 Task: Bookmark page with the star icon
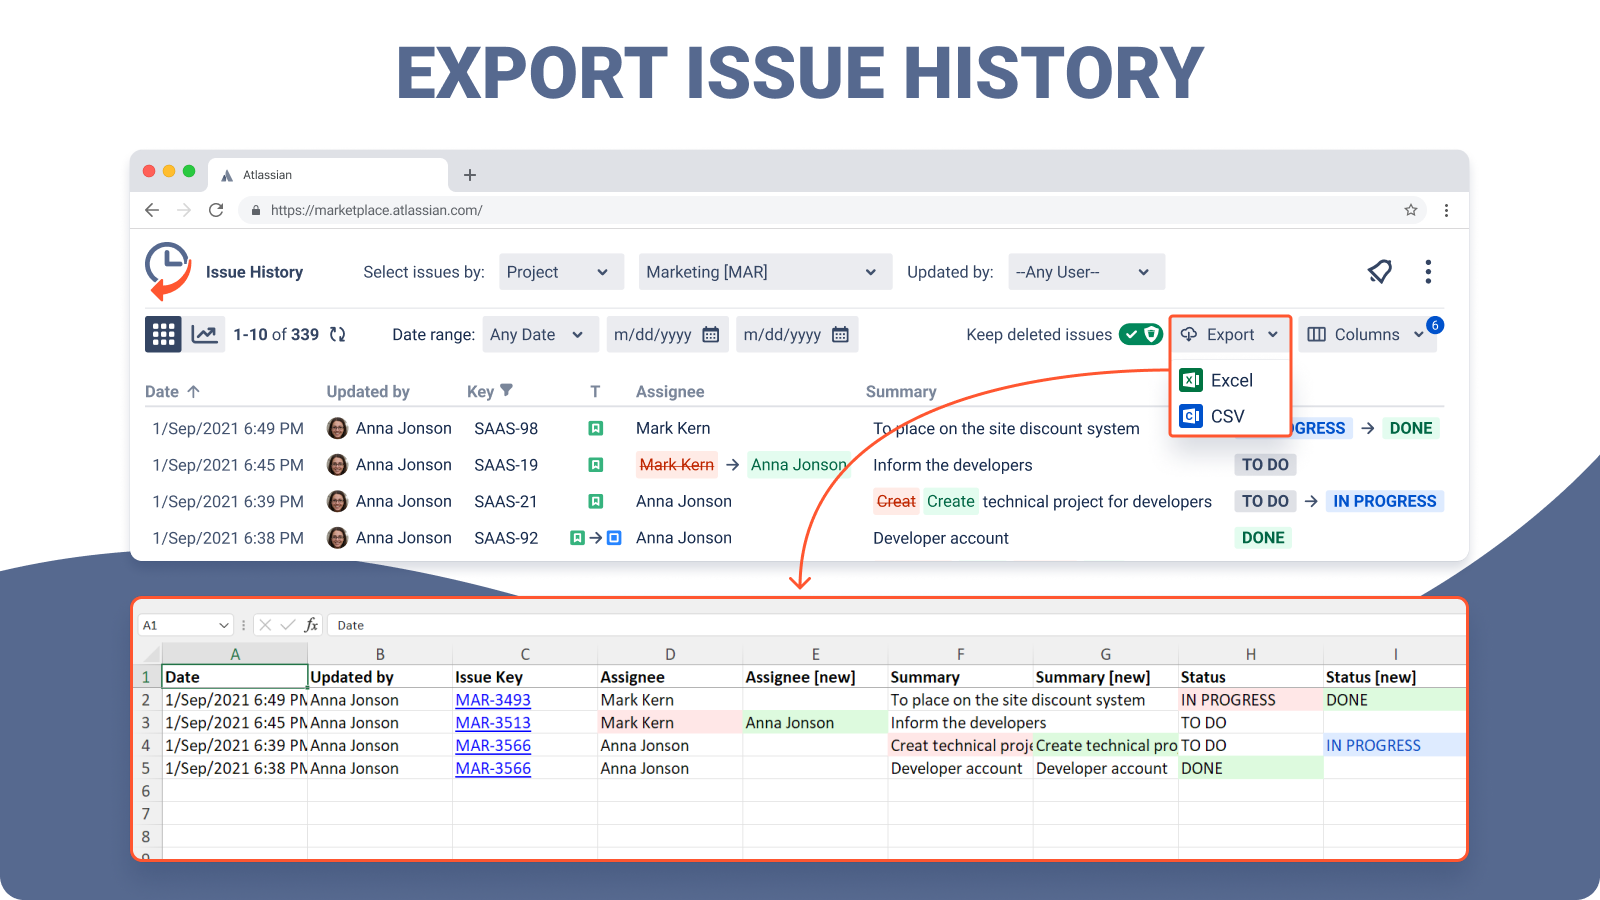click(x=1411, y=210)
